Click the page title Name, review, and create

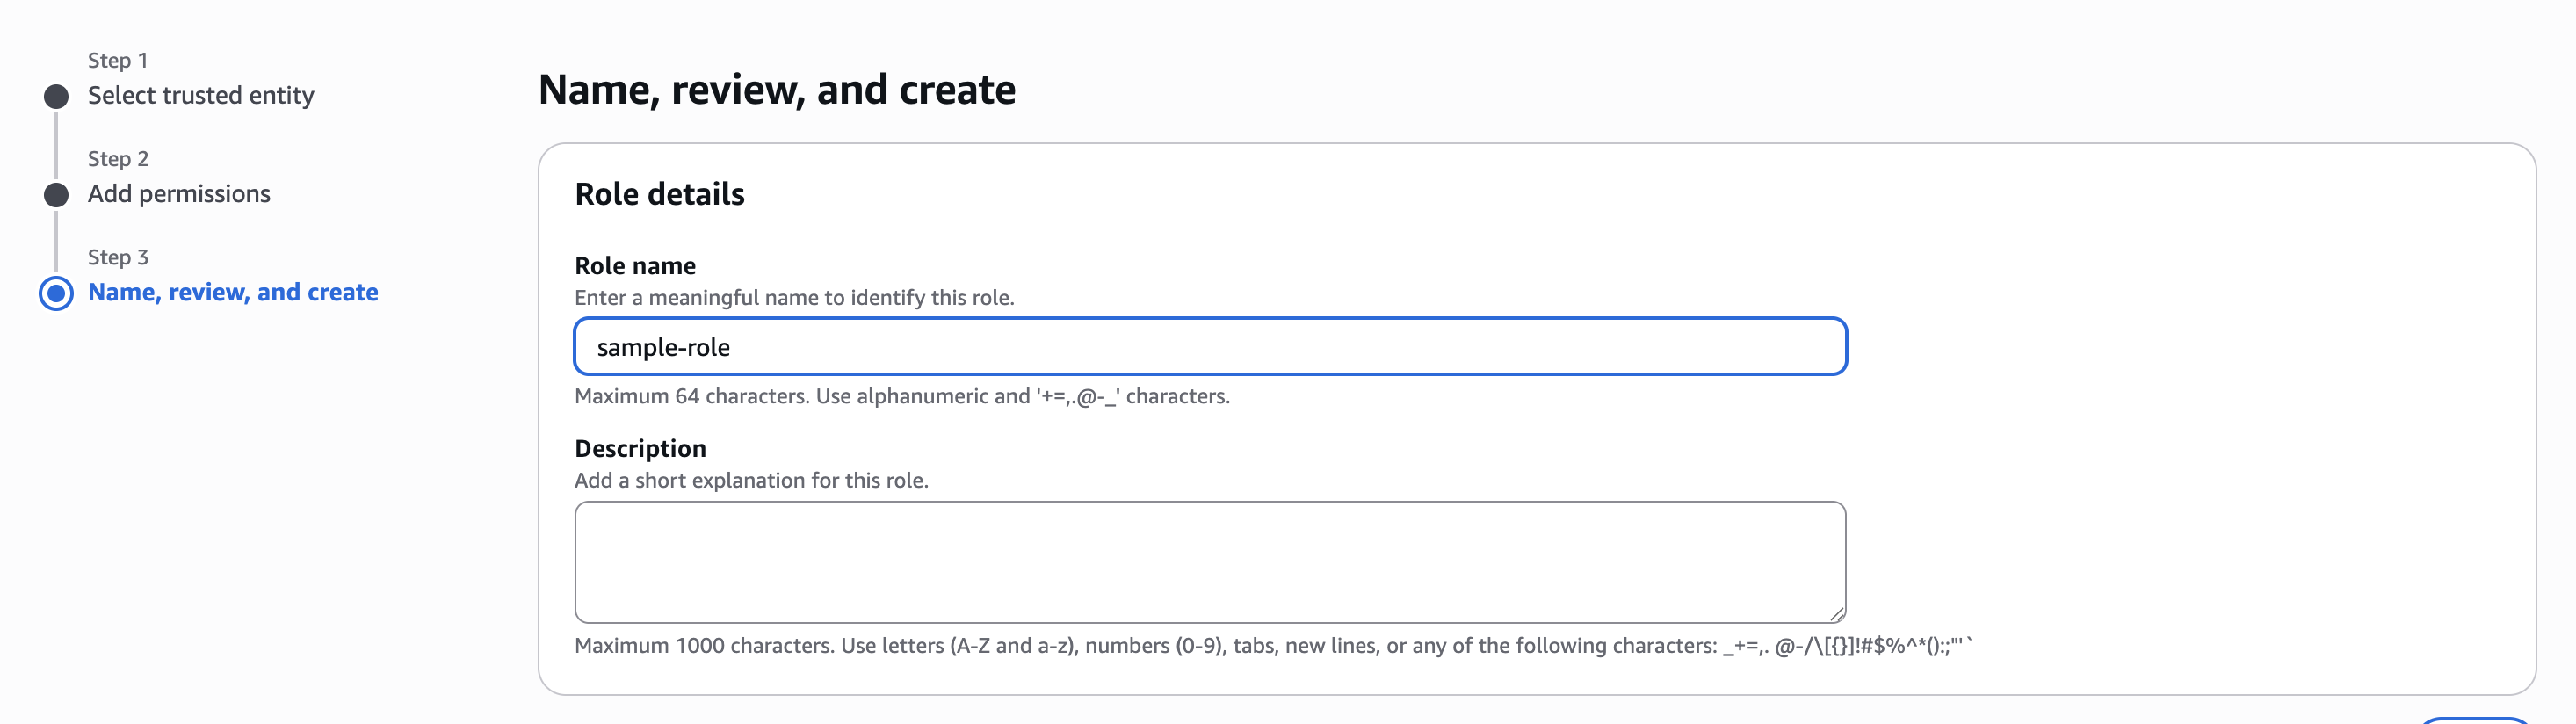[x=777, y=90]
